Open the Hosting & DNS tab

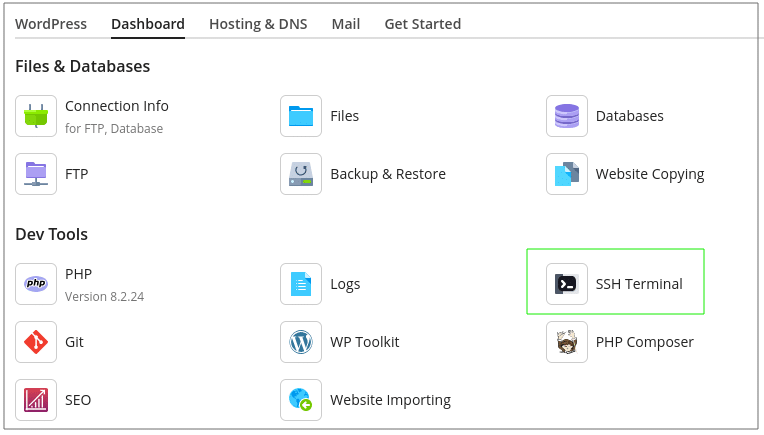(258, 24)
